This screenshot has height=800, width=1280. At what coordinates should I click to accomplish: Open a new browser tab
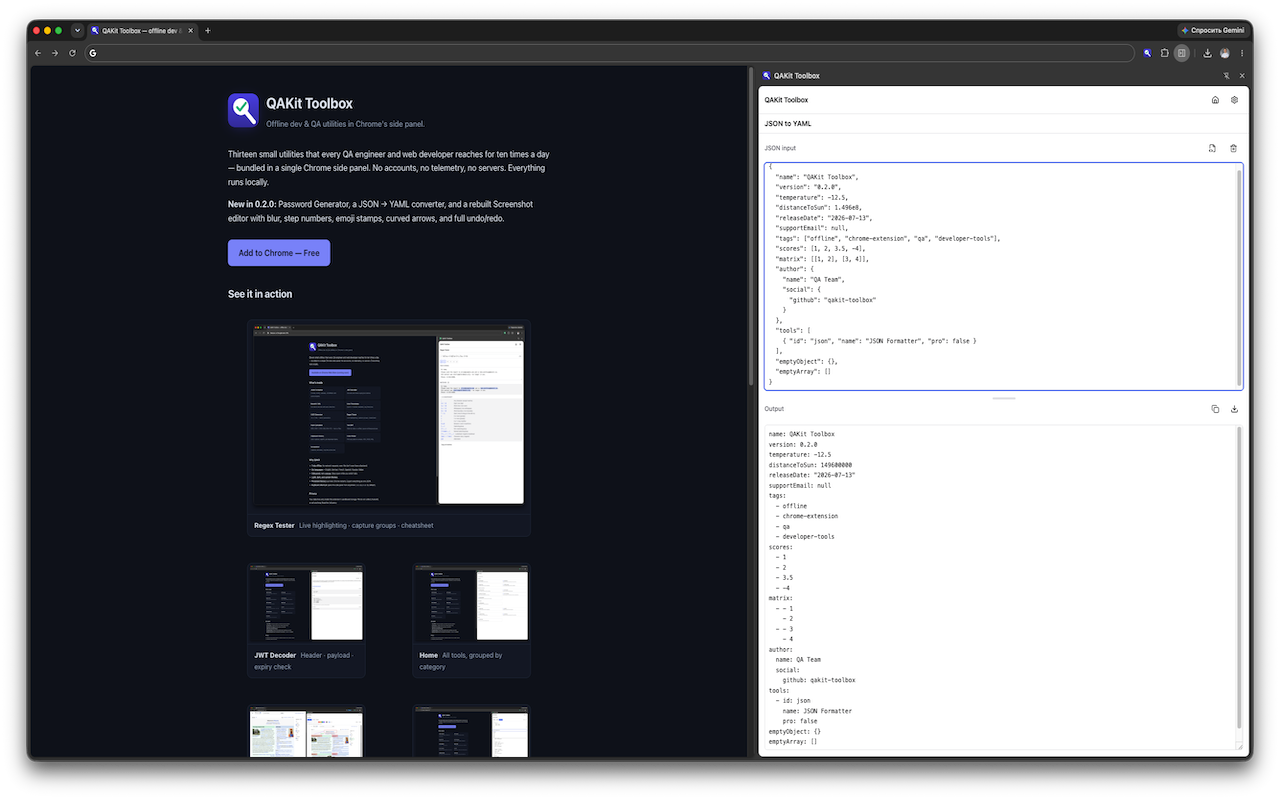(x=208, y=31)
